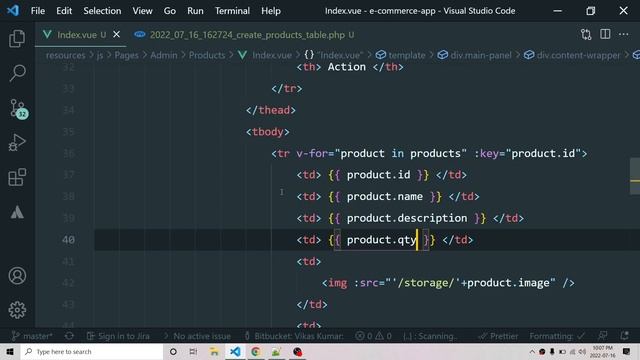Image resolution: width=640 pixels, height=360 pixels.
Task: Expand resources breadcrumb segment
Action: 65,55
